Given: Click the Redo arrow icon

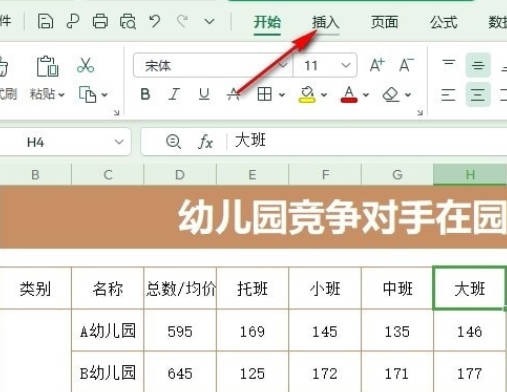Looking at the screenshot, I should (182, 22).
